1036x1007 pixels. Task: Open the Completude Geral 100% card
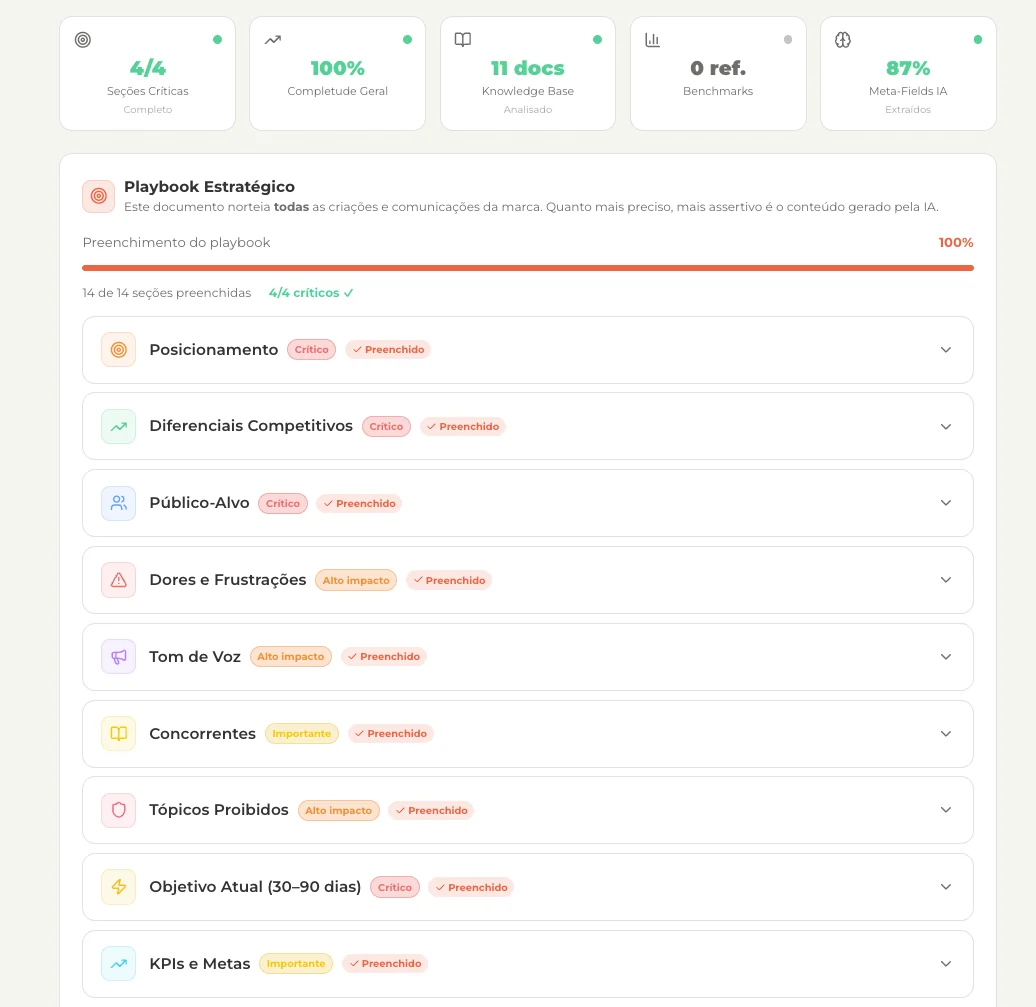[338, 73]
